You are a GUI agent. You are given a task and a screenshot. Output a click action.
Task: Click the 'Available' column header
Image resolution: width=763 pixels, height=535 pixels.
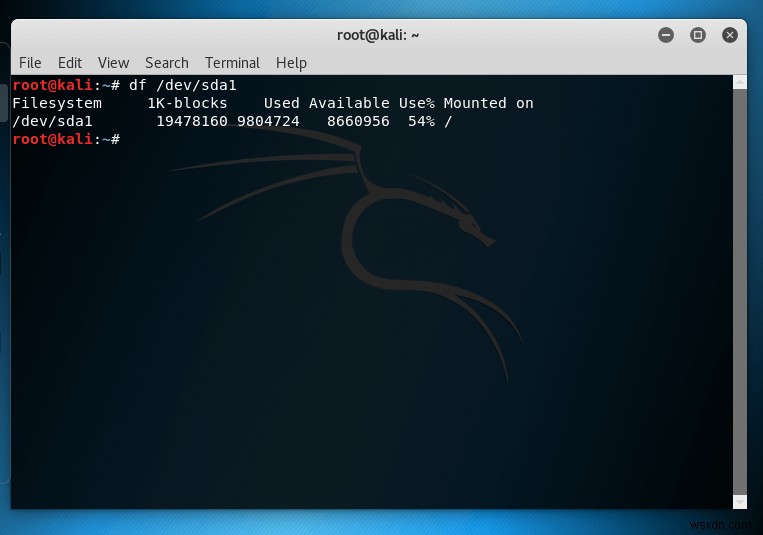[349, 103]
